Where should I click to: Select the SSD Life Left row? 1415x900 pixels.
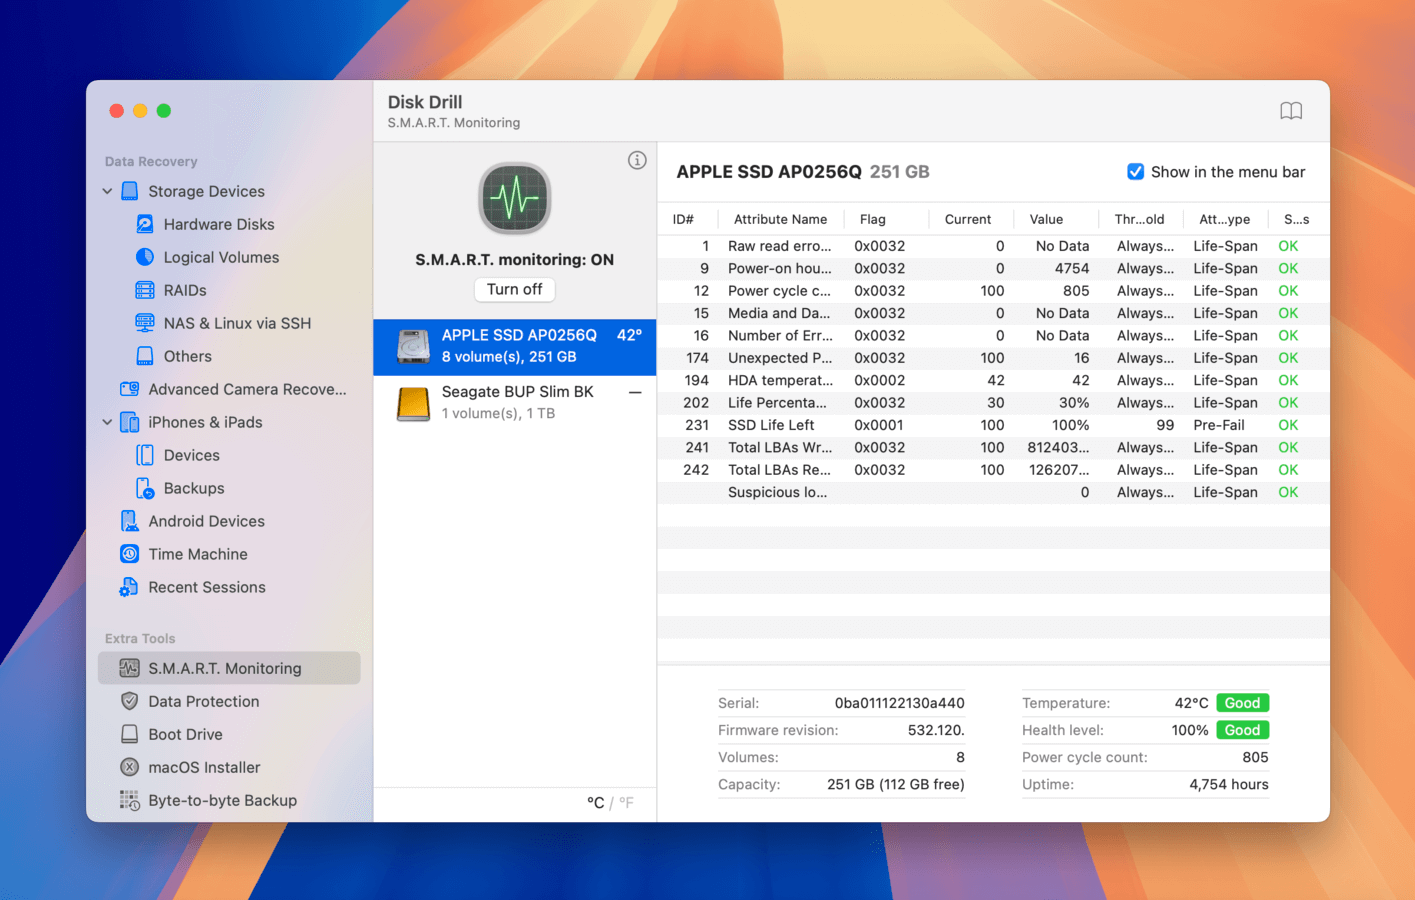point(993,425)
